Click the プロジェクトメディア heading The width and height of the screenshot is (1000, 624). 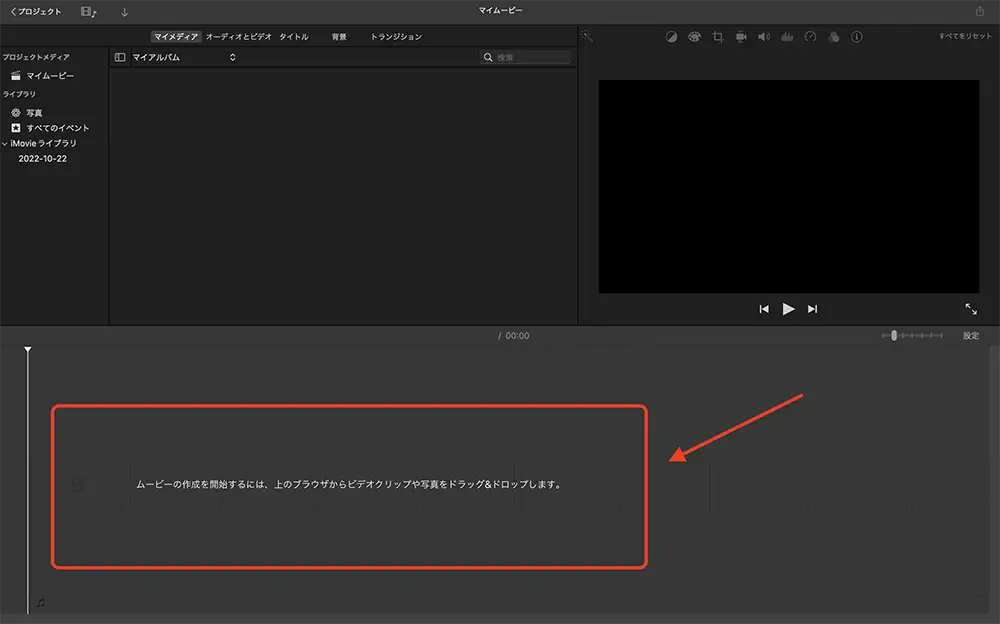coord(36,57)
